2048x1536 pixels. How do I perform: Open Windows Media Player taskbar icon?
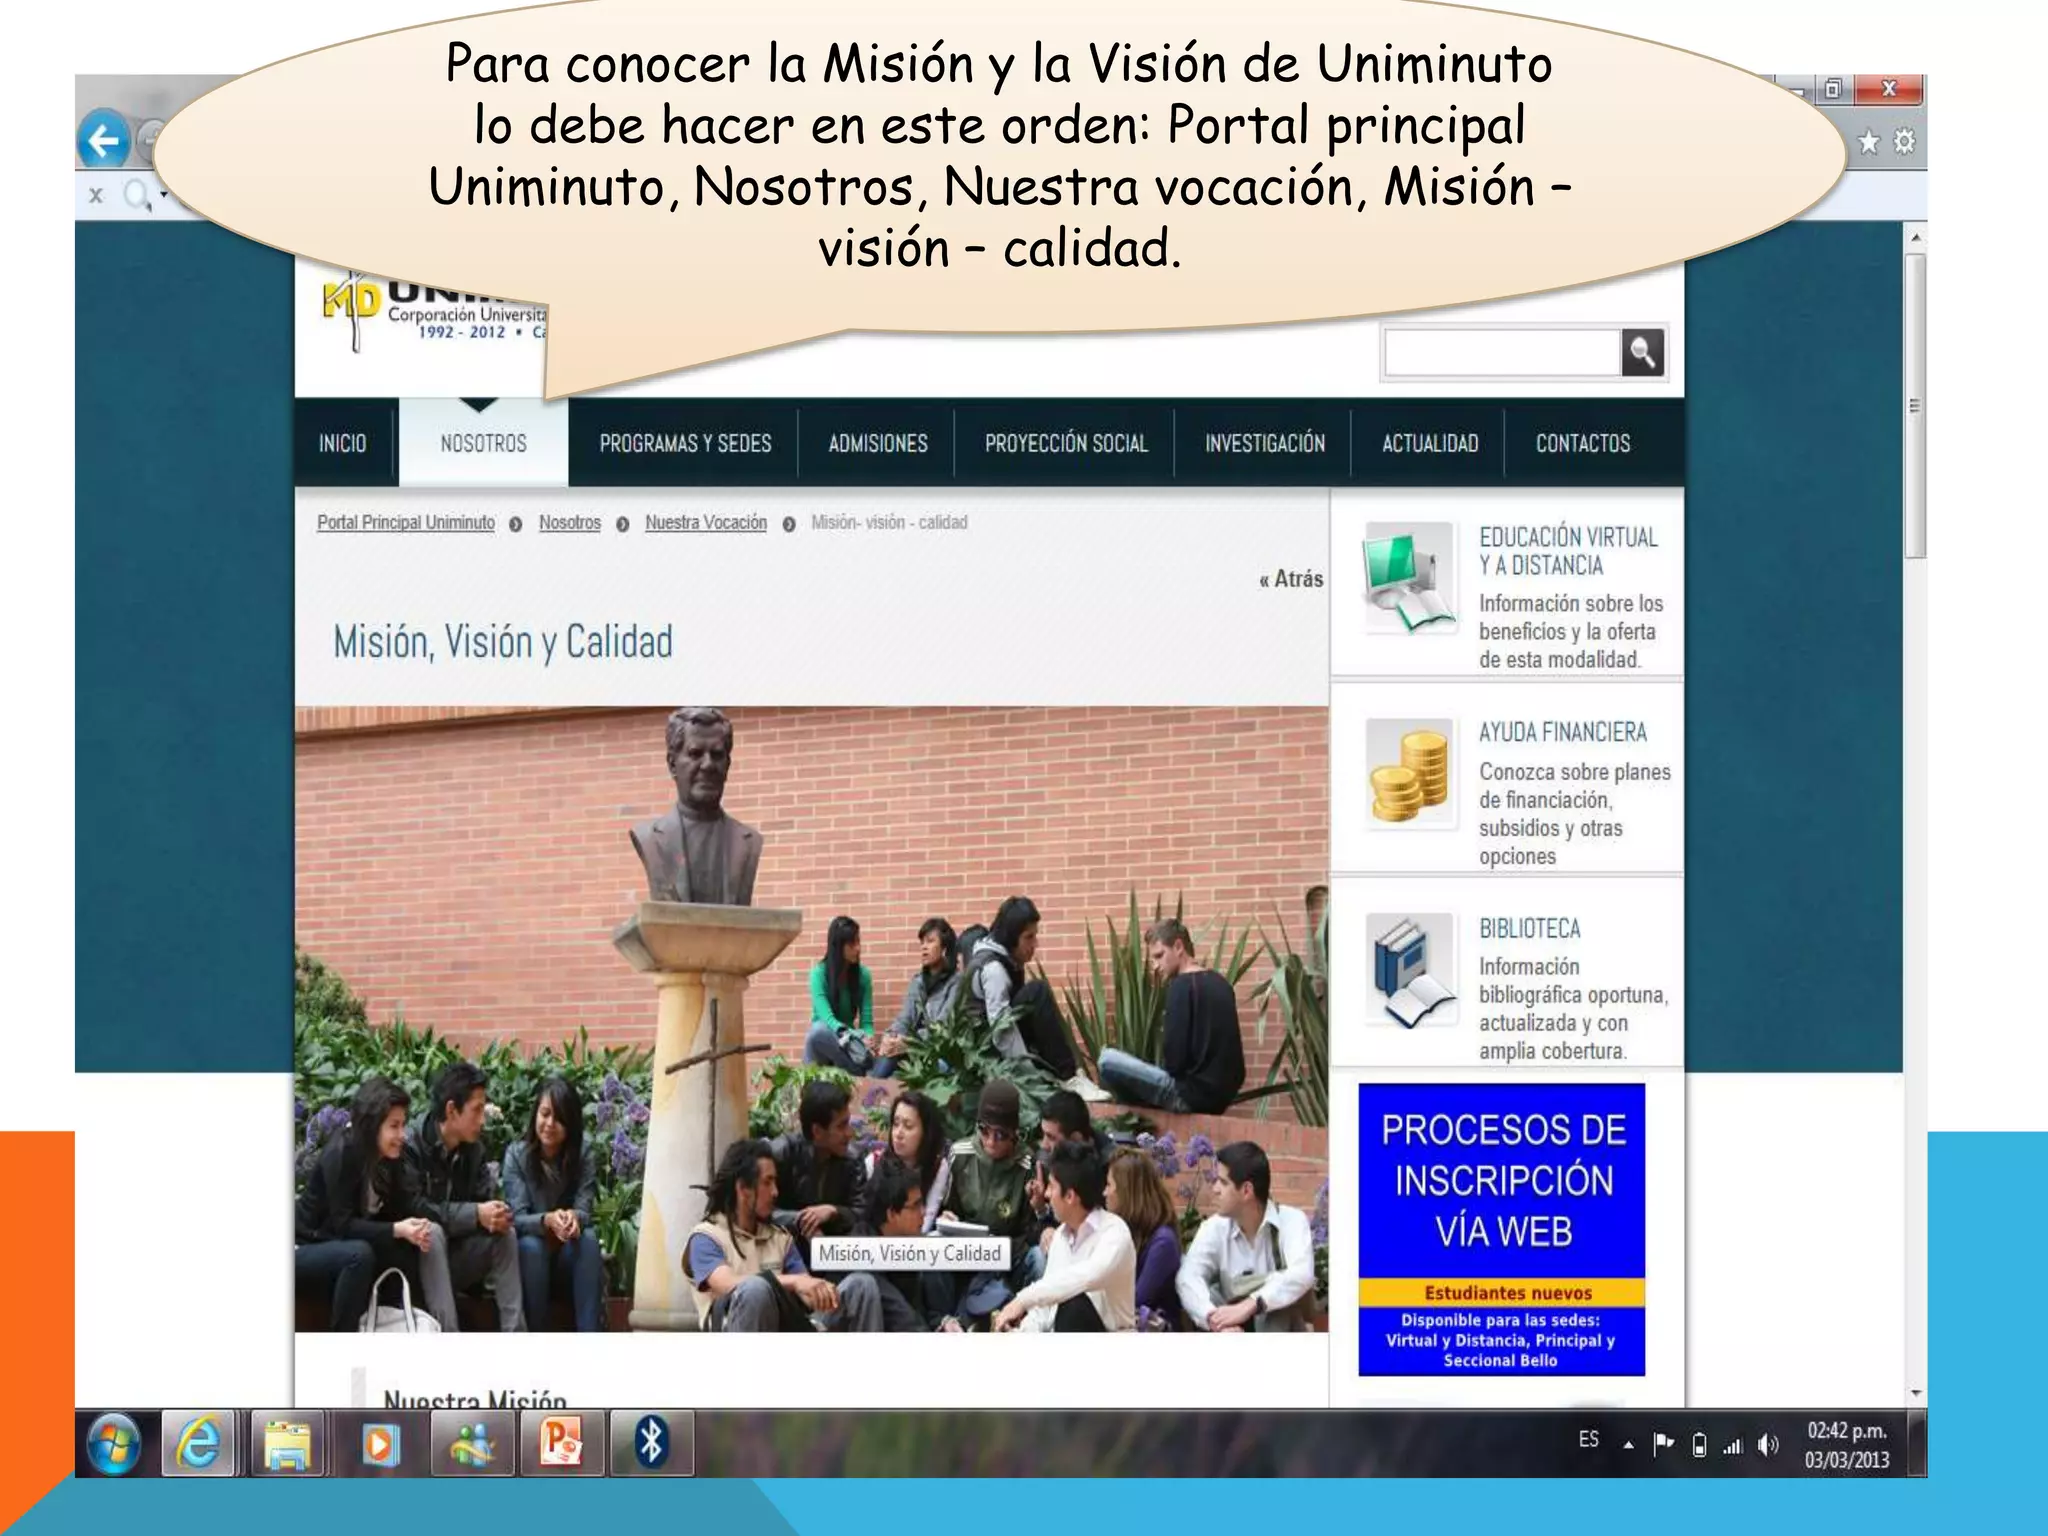click(379, 1443)
